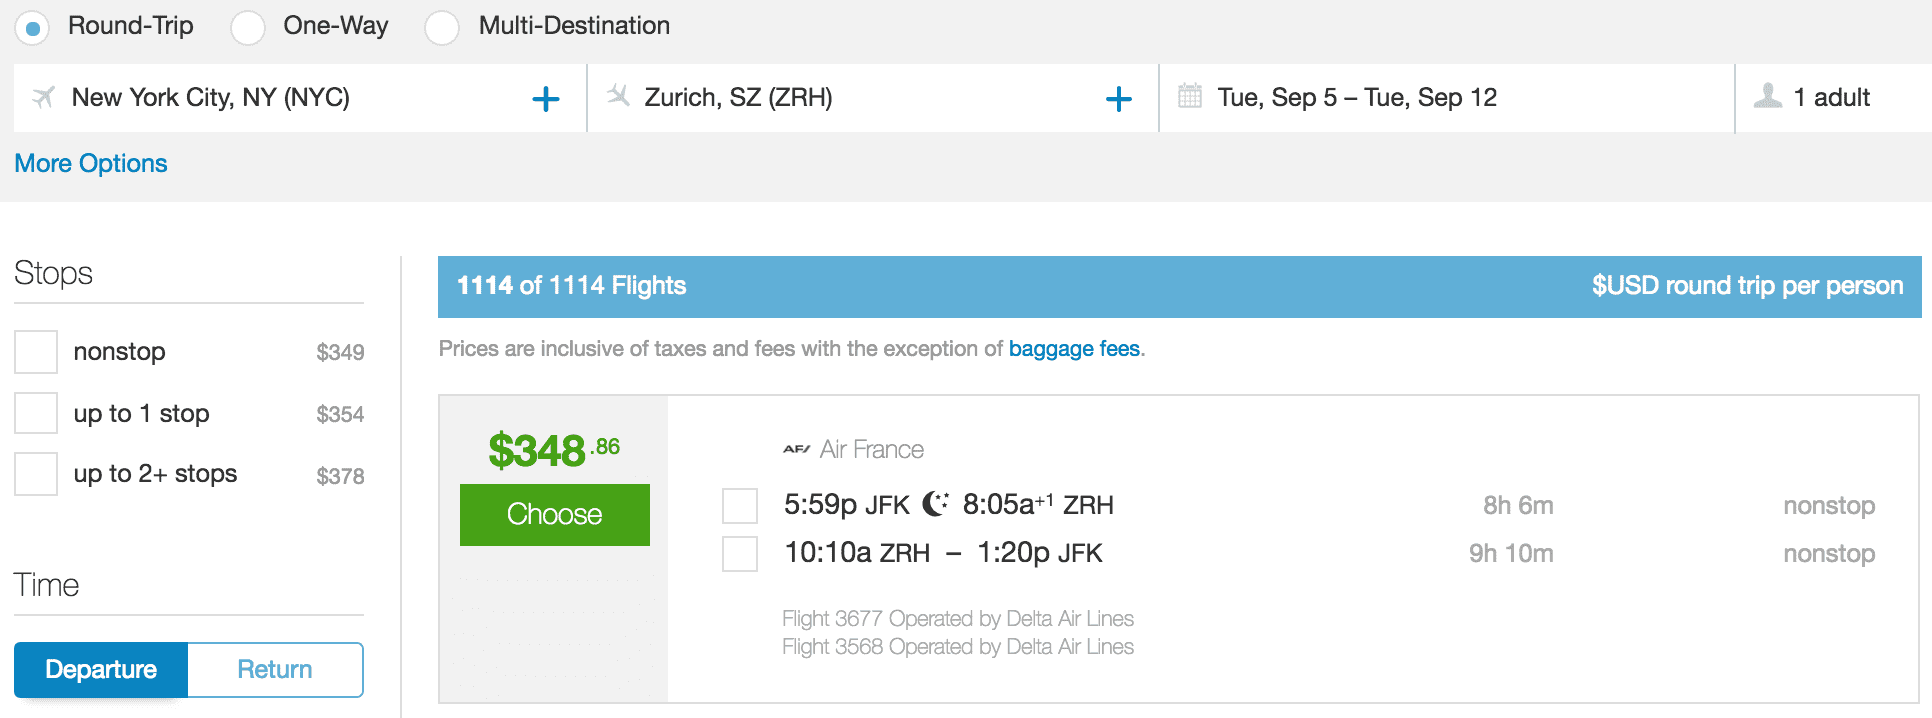Image resolution: width=1932 pixels, height=718 pixels.
Task: Click the departing airplane icon in origin field
Action: point(43,97)
